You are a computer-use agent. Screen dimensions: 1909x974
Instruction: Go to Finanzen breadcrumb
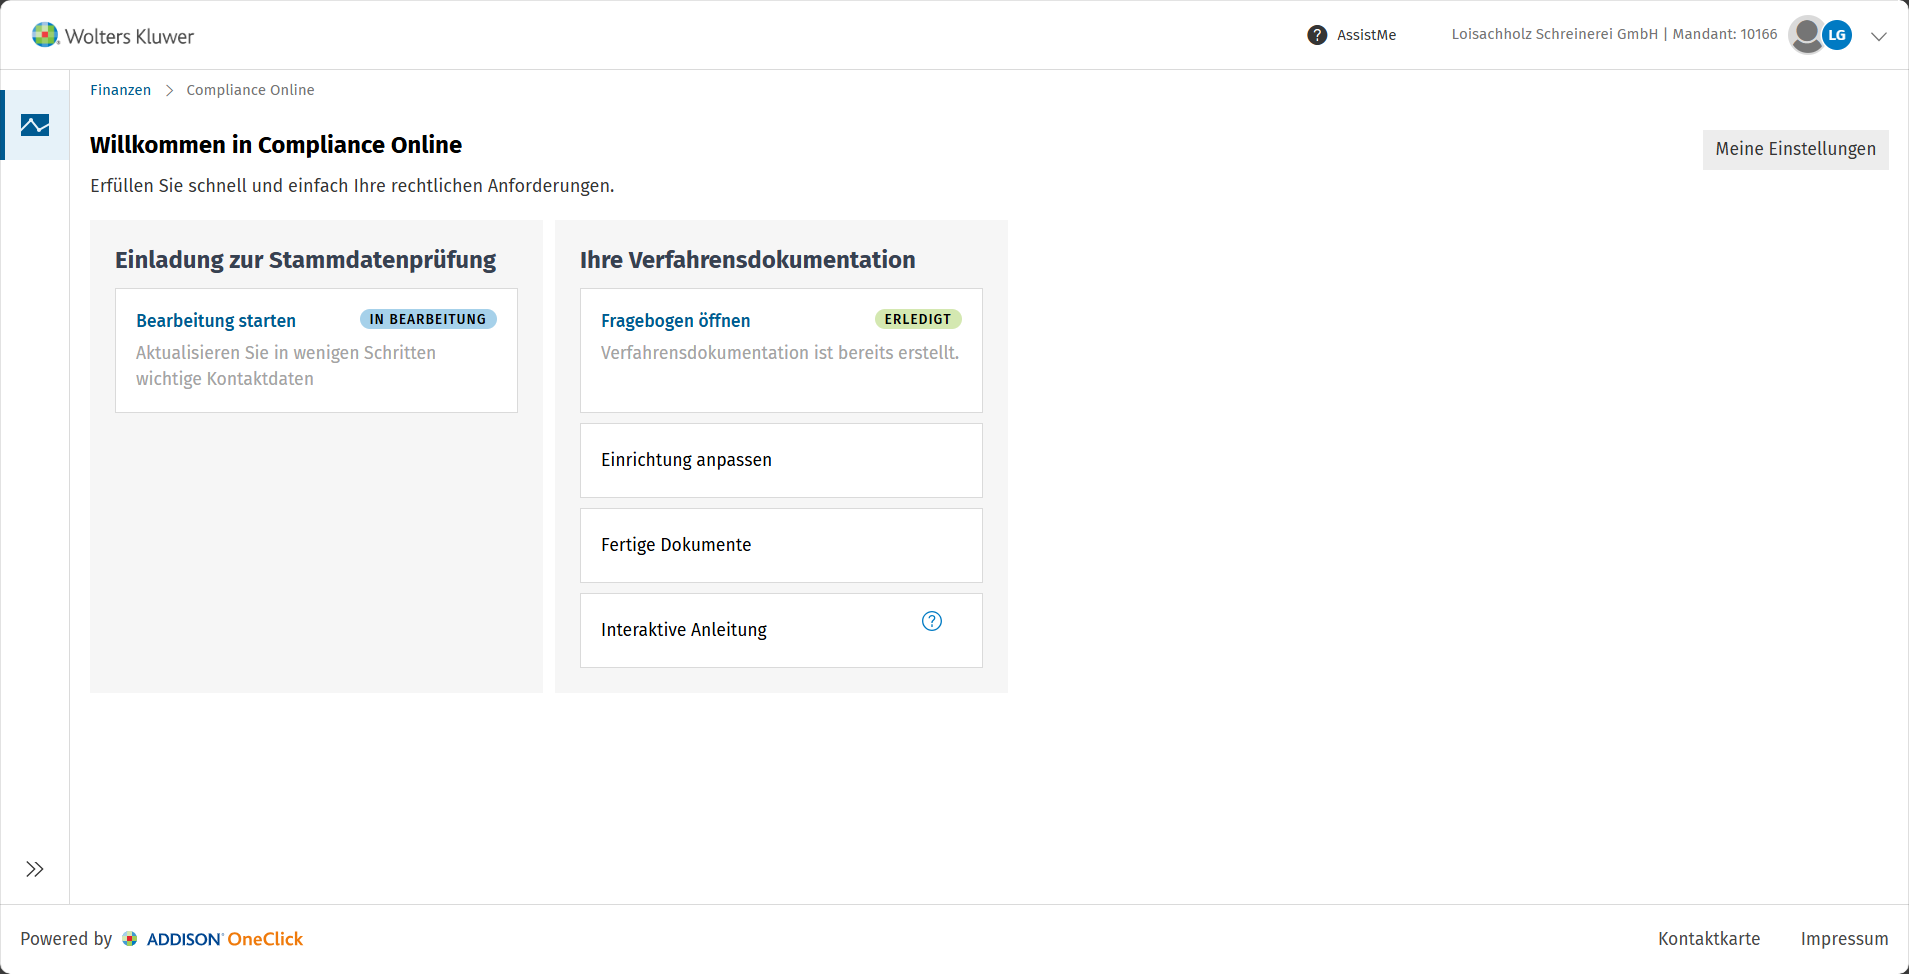pos(121,90)
